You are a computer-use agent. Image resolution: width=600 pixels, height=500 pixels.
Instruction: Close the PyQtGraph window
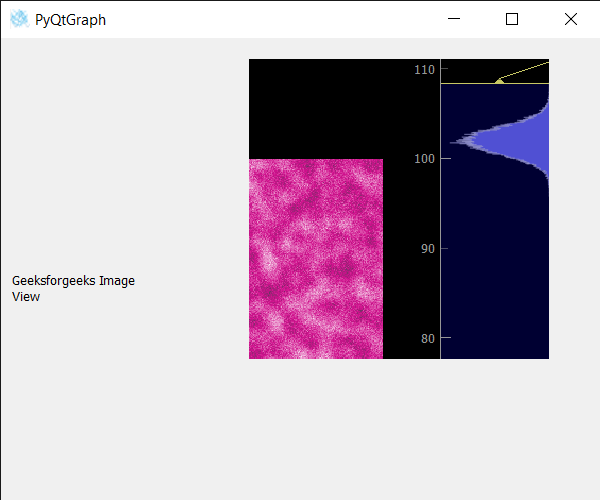coord(571,19)
